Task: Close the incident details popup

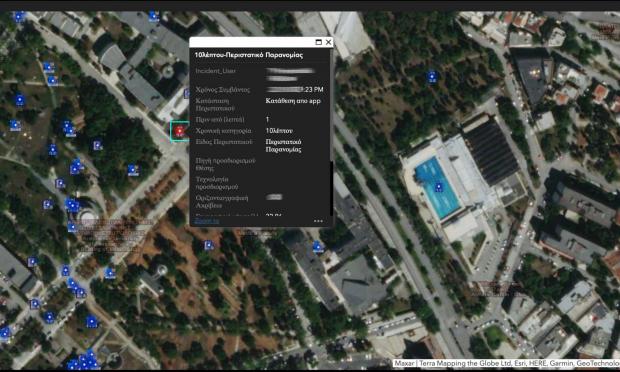Action: click(x=328, y=42)
